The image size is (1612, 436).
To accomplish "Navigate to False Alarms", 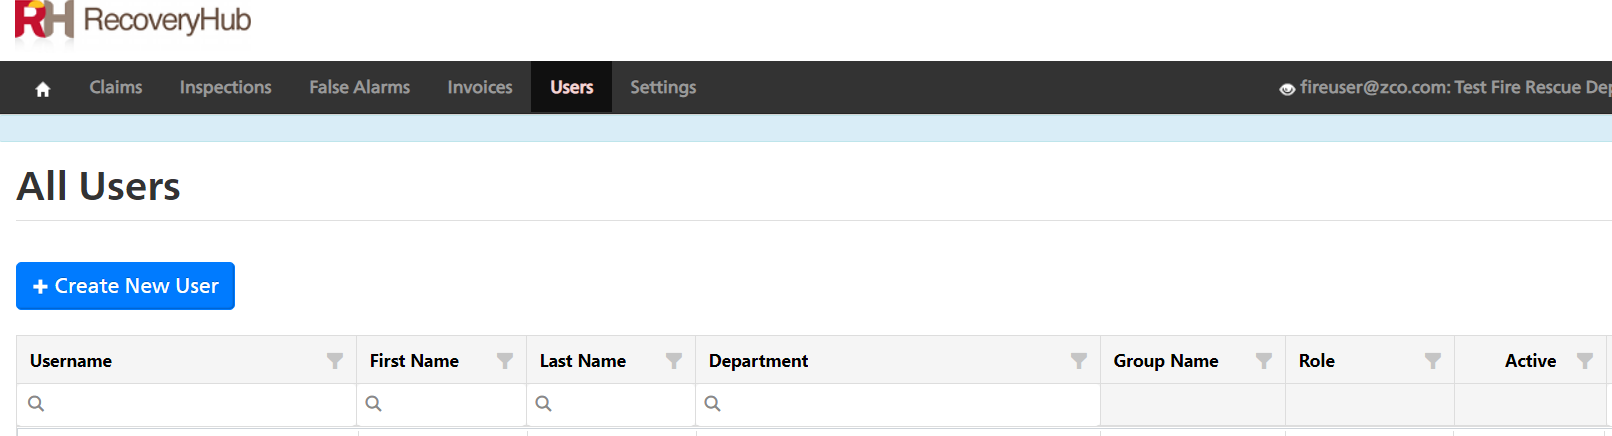I will (360, 87).
